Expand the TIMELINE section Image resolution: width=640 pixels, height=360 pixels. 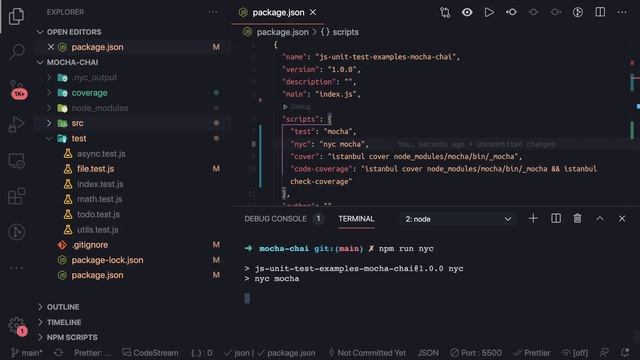coord(64,322)
